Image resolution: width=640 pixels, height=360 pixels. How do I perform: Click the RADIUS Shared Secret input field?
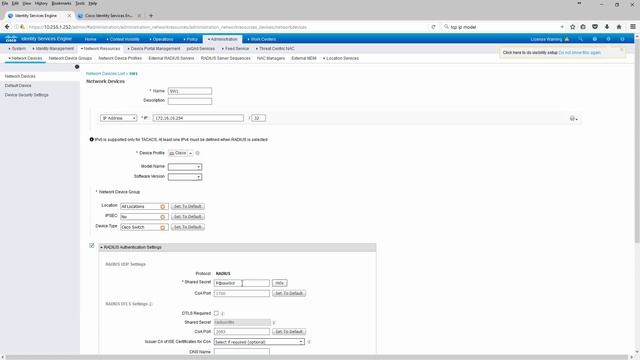point(242,283)
